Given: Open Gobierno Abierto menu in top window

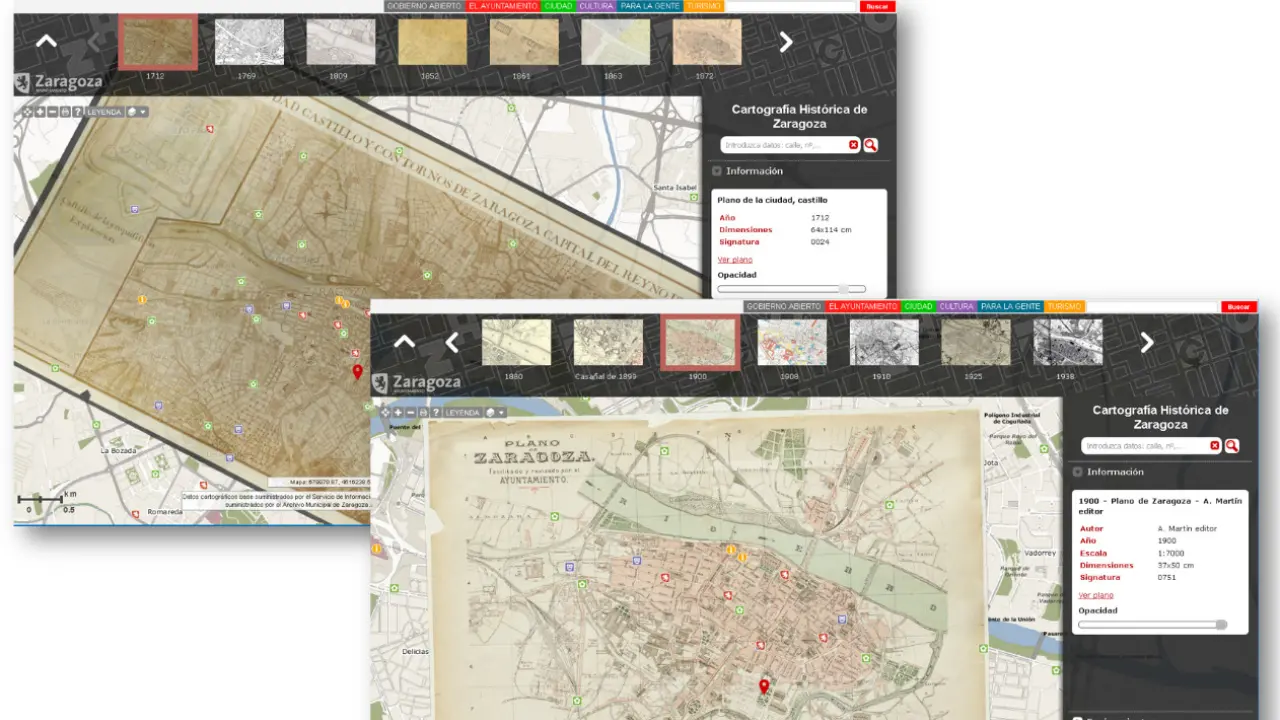Looking at the screenshot, I should point(425,6).
